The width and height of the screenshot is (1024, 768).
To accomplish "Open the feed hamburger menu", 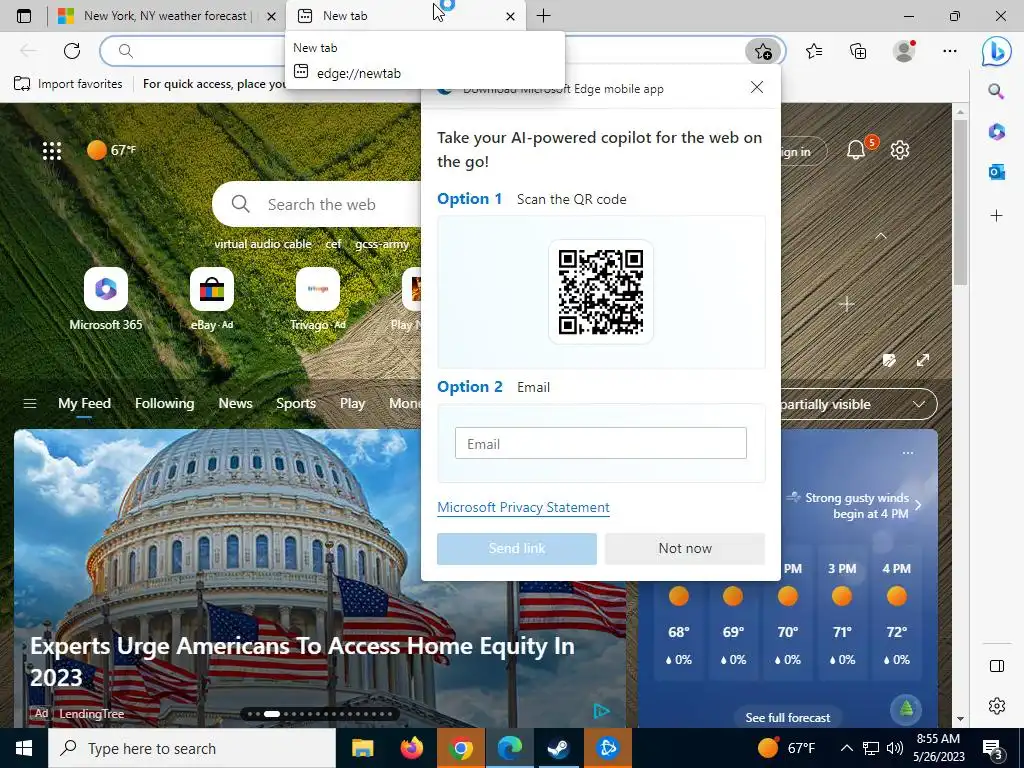I will click(29, 404).
